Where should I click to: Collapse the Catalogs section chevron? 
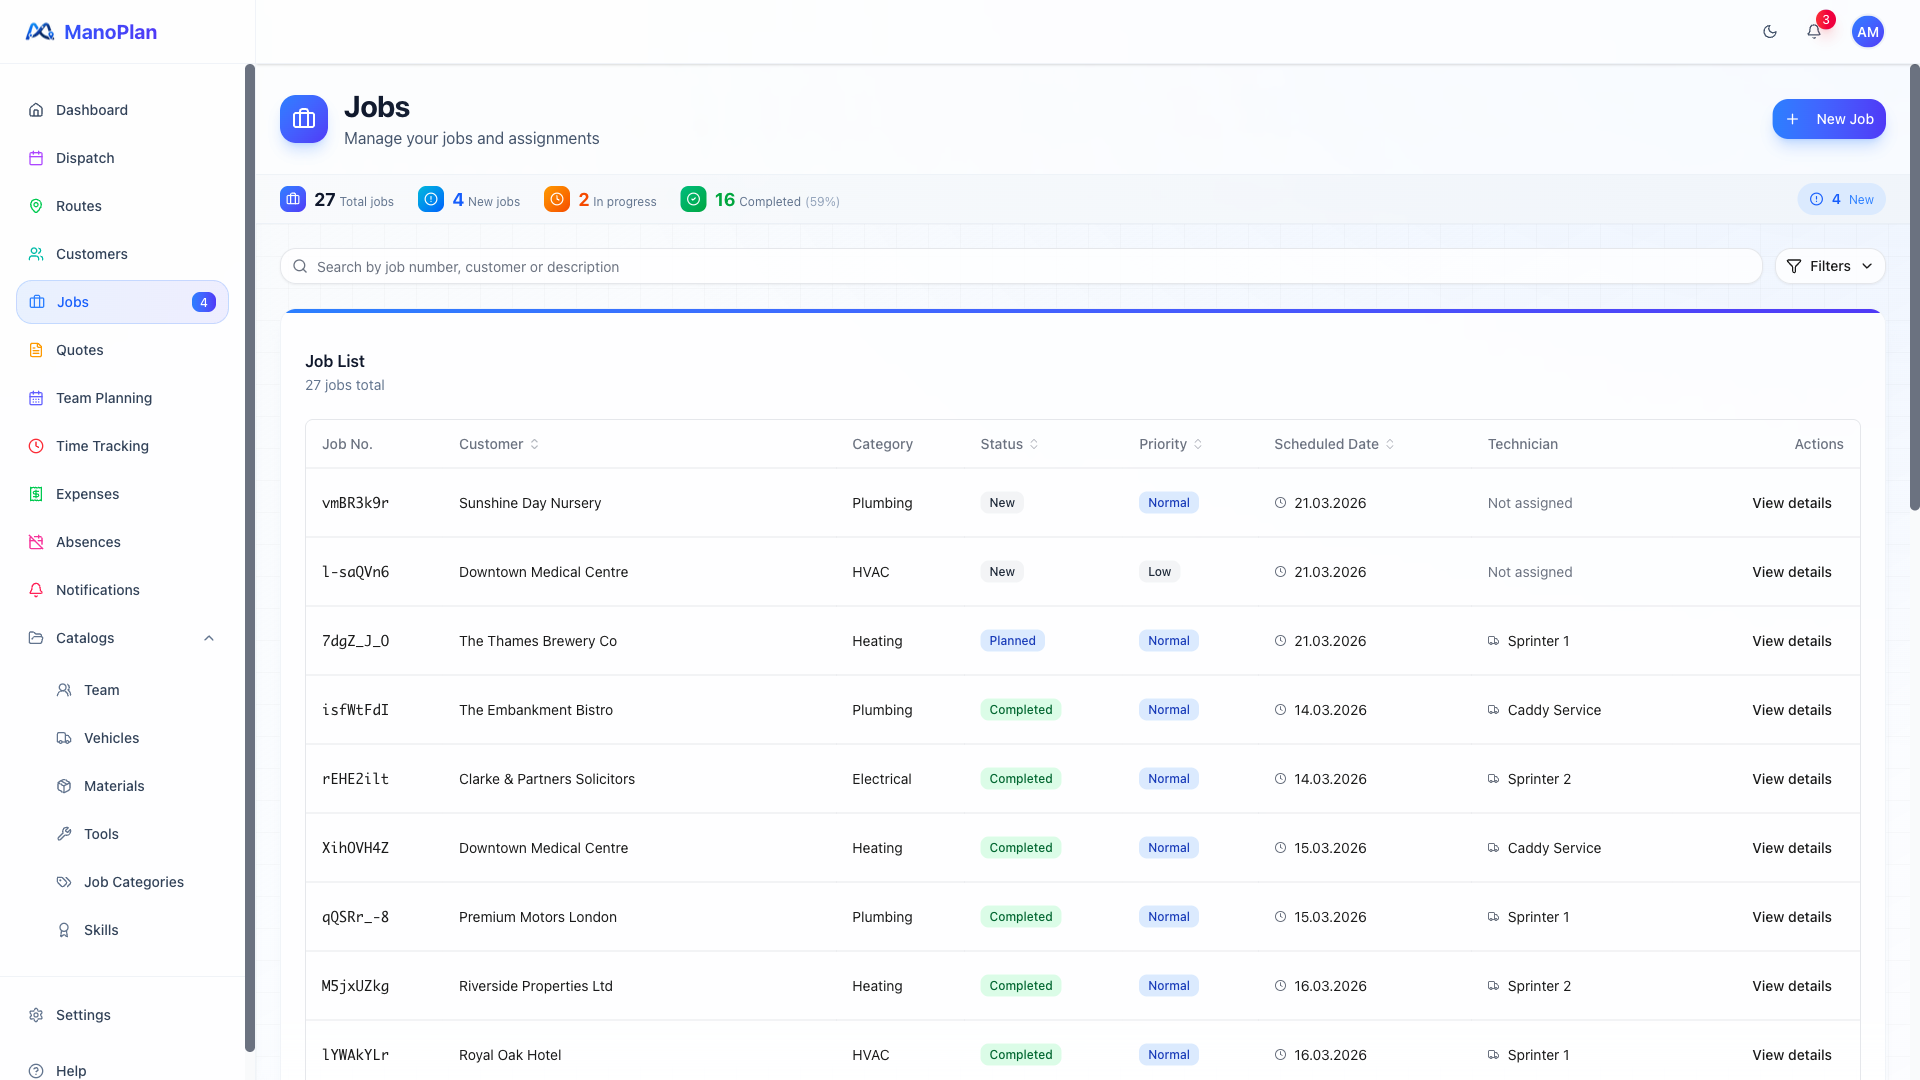209,638
